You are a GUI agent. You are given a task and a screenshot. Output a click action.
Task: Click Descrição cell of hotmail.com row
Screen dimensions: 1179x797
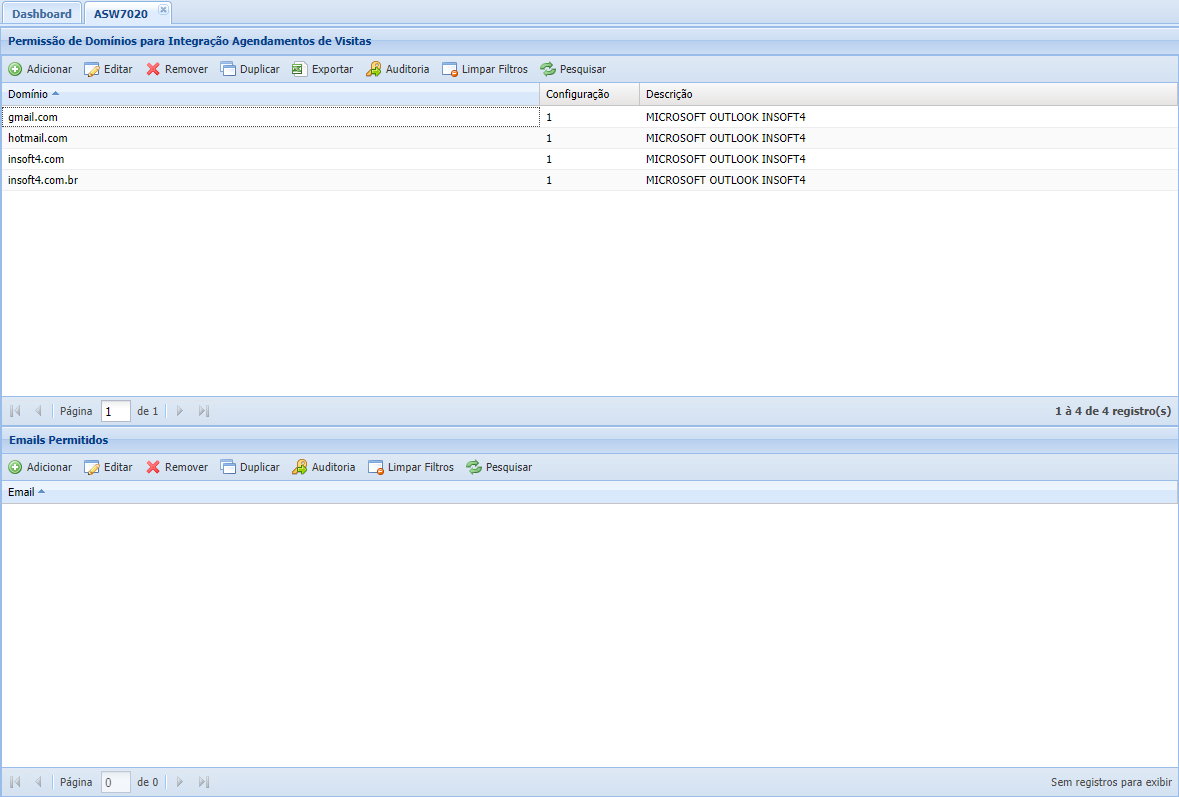pos(908,138)
